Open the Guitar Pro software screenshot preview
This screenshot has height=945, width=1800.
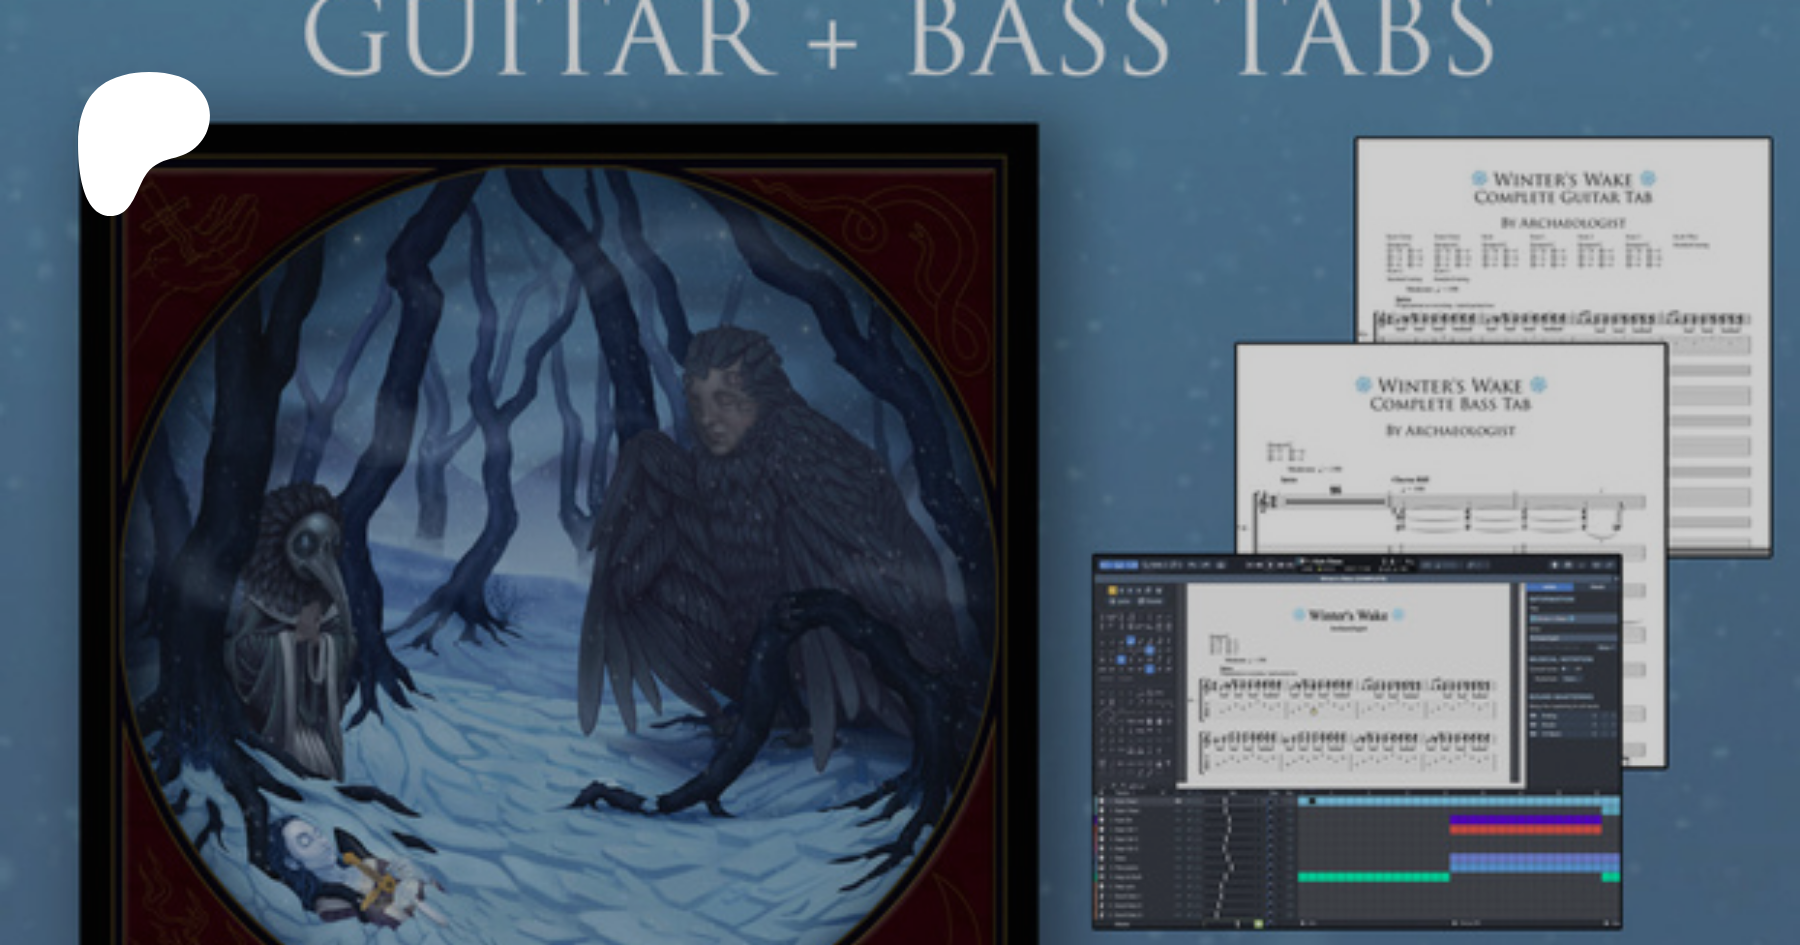(1357, 741)
